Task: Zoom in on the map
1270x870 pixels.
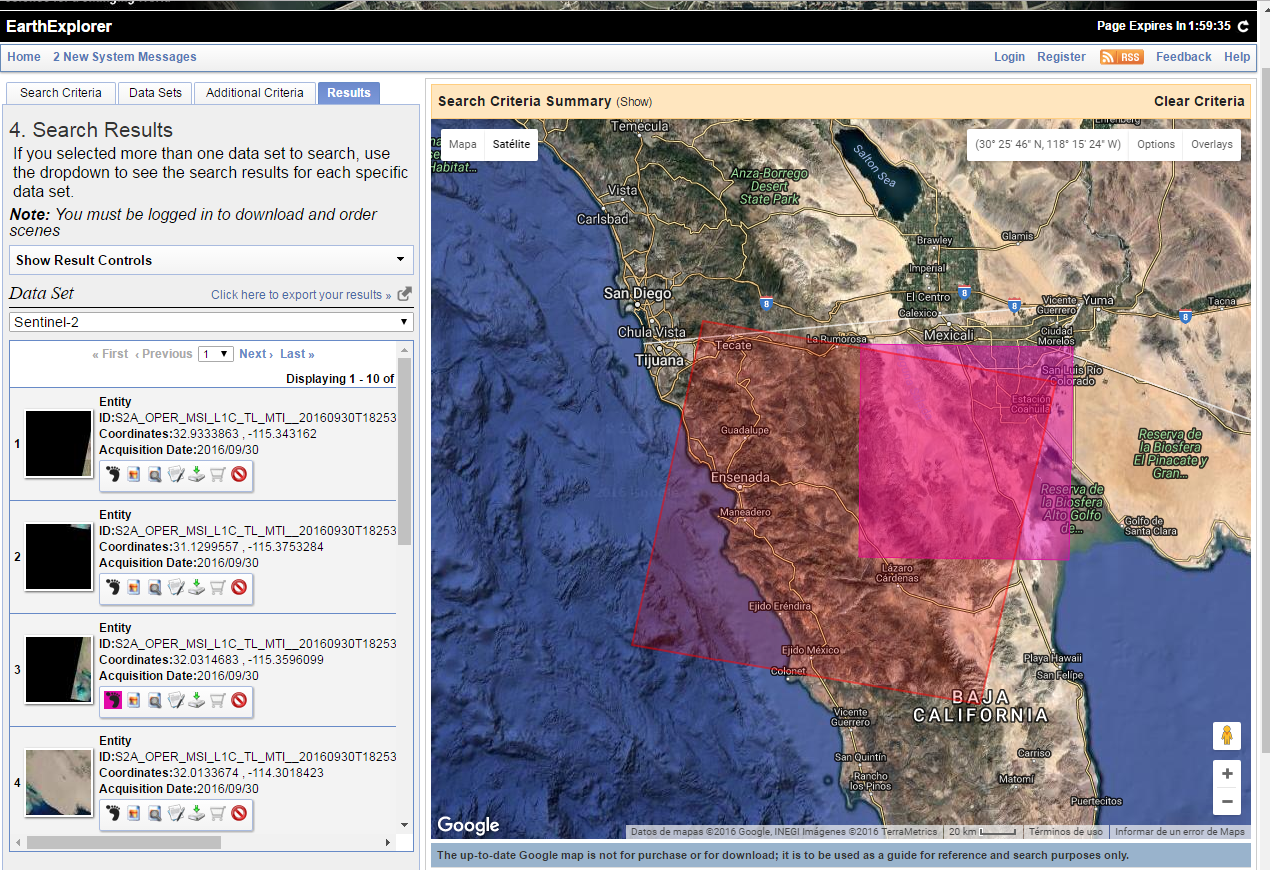Action: 1227,774
